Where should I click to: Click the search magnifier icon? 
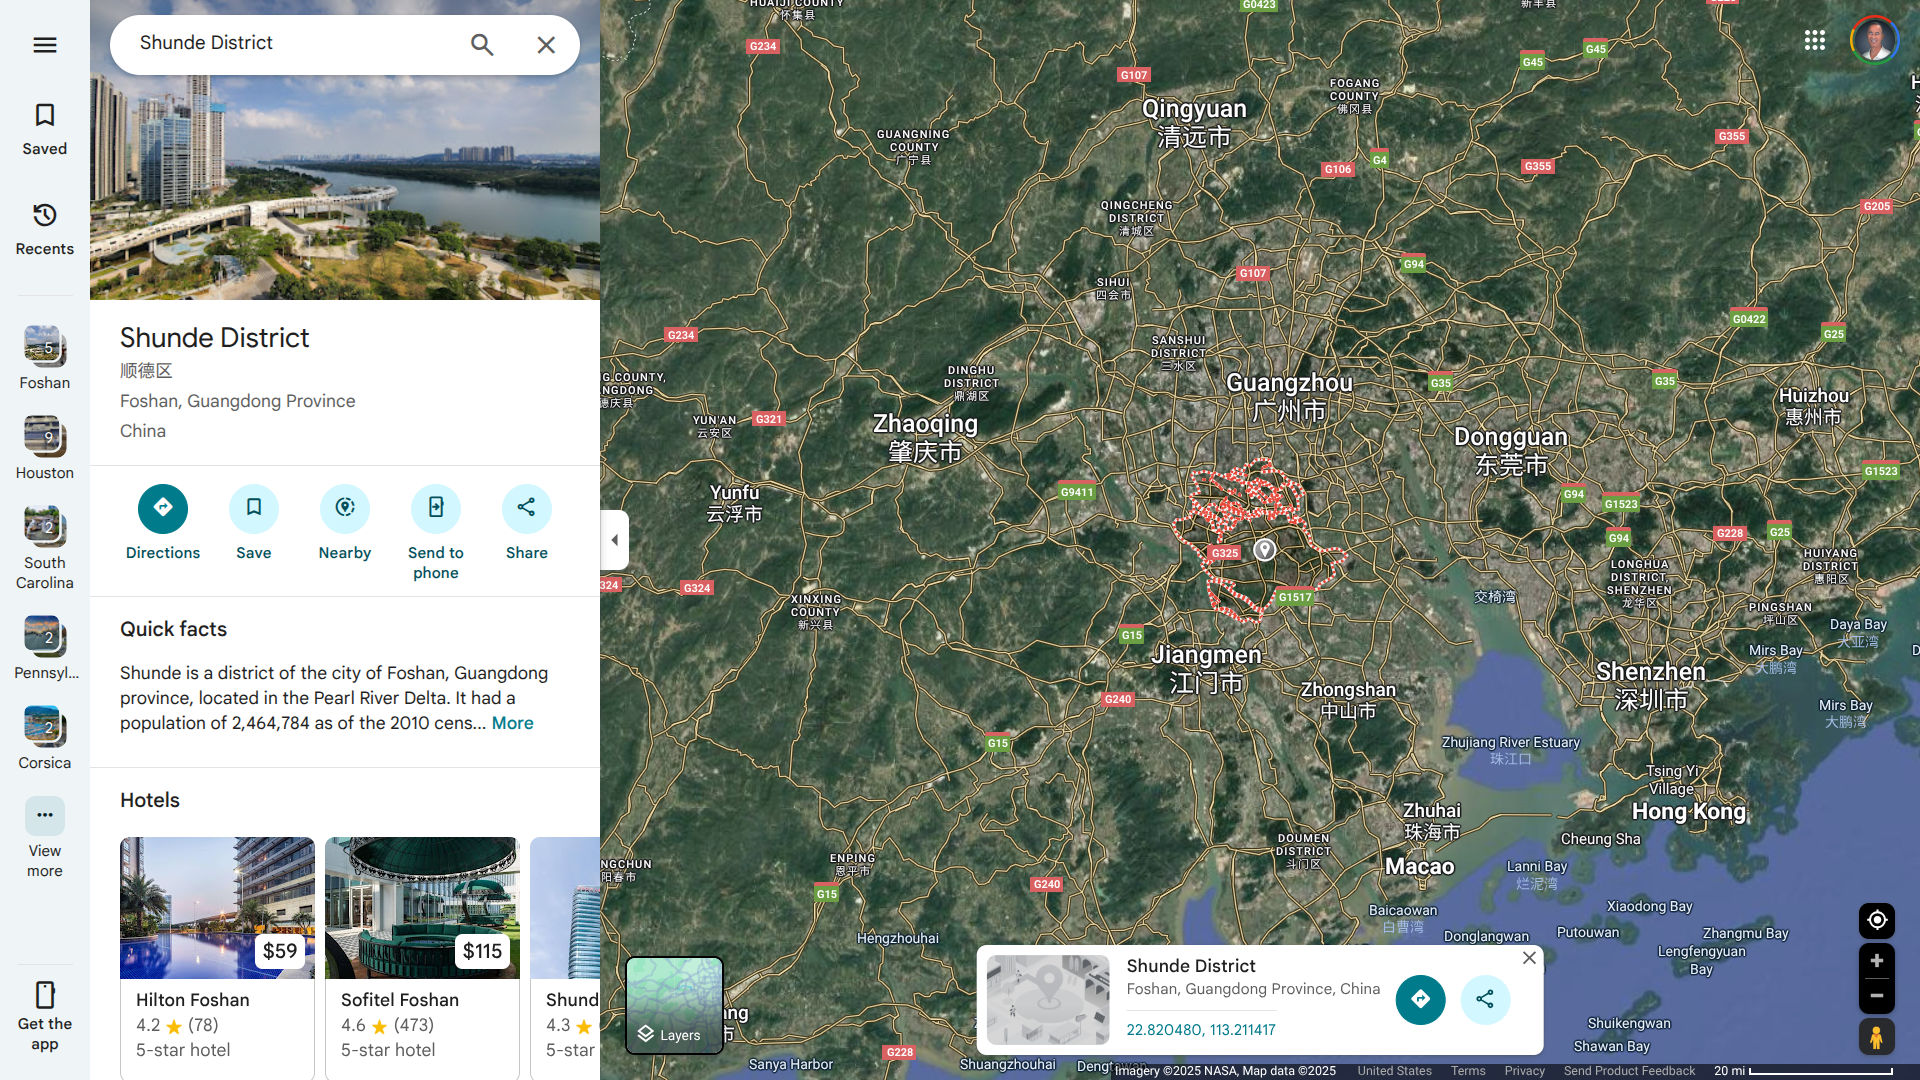point(482,45)
